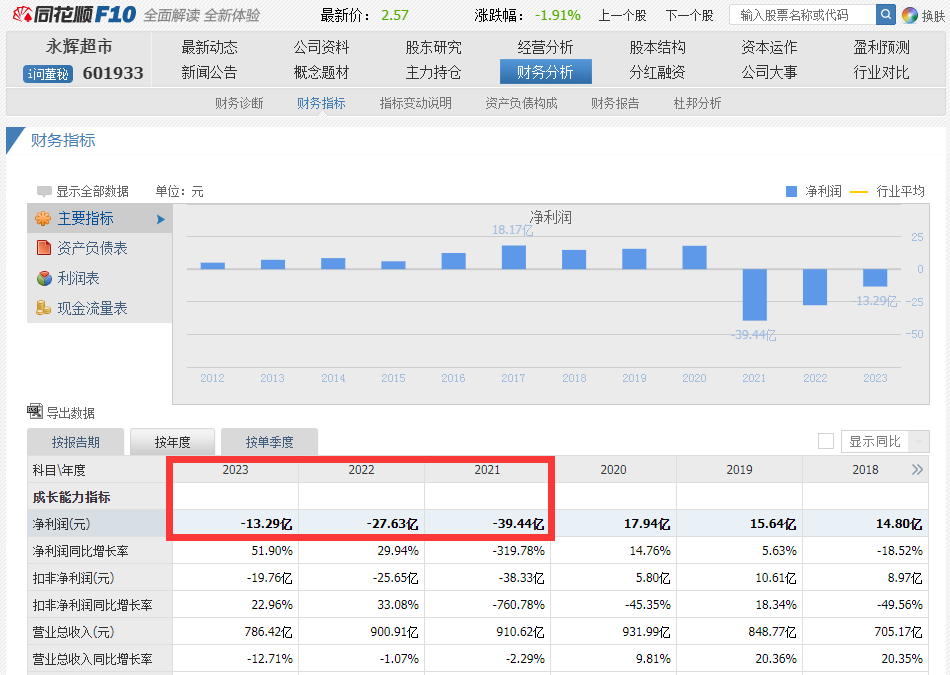Open 经营分析 menu item
This screenshot has height=675, width=950.
[x=545, y=47]
